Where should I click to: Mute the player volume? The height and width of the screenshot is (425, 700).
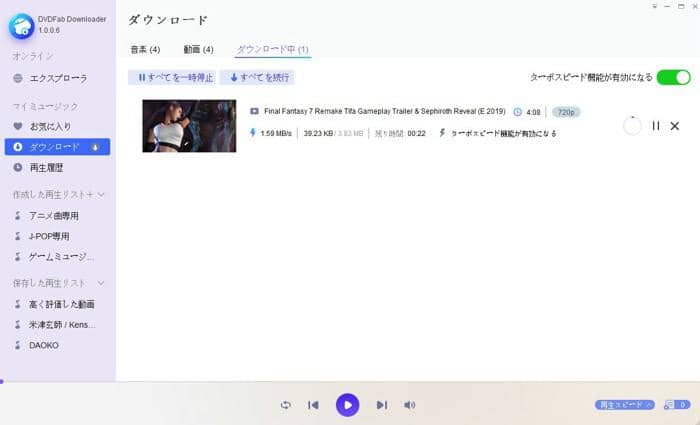pyautogui.click(x=410, y=405)
